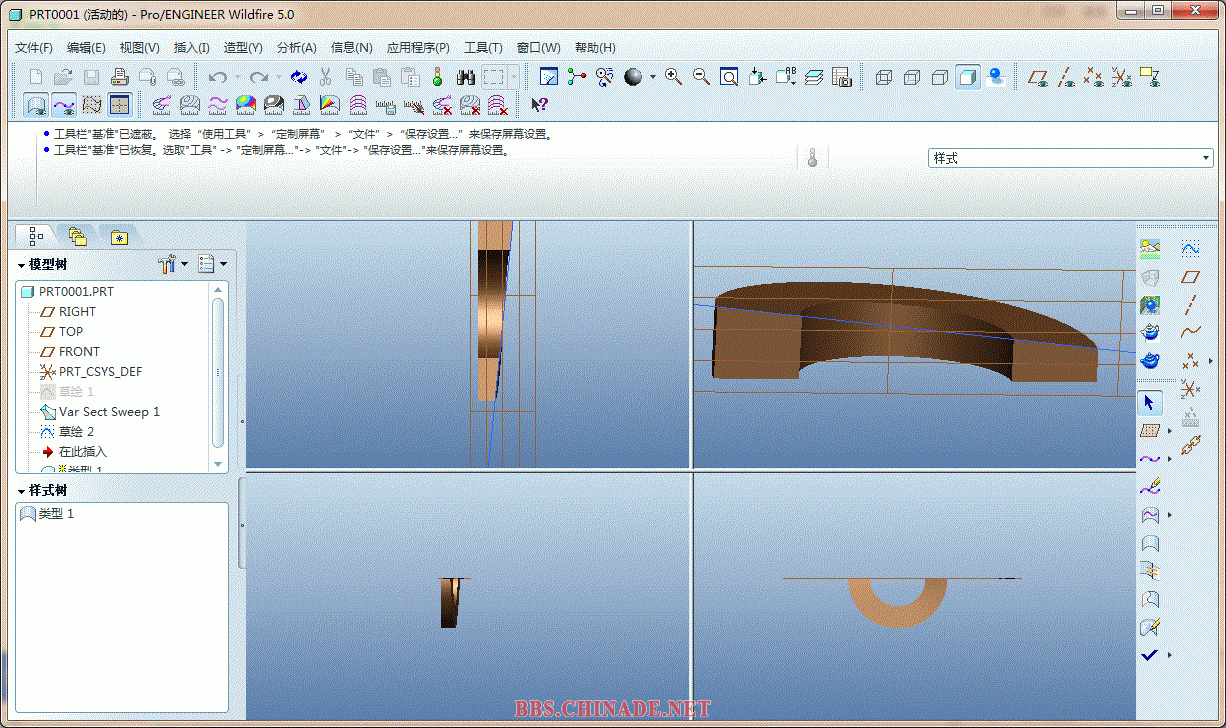
Task: Toggle datum planes visibility
Action: (1039, 77)
